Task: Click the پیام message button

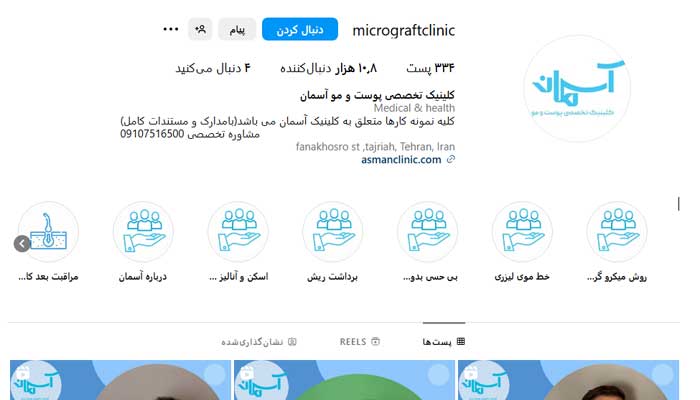Action: coord(237,29)
